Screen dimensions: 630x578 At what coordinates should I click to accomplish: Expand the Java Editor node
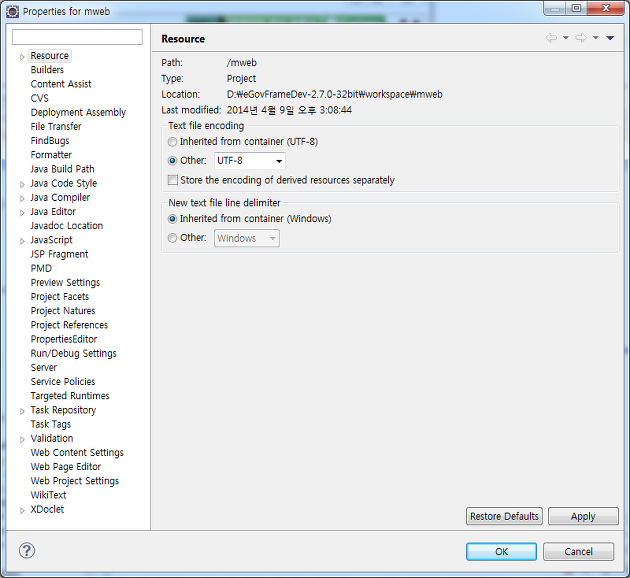click(22, 213)
